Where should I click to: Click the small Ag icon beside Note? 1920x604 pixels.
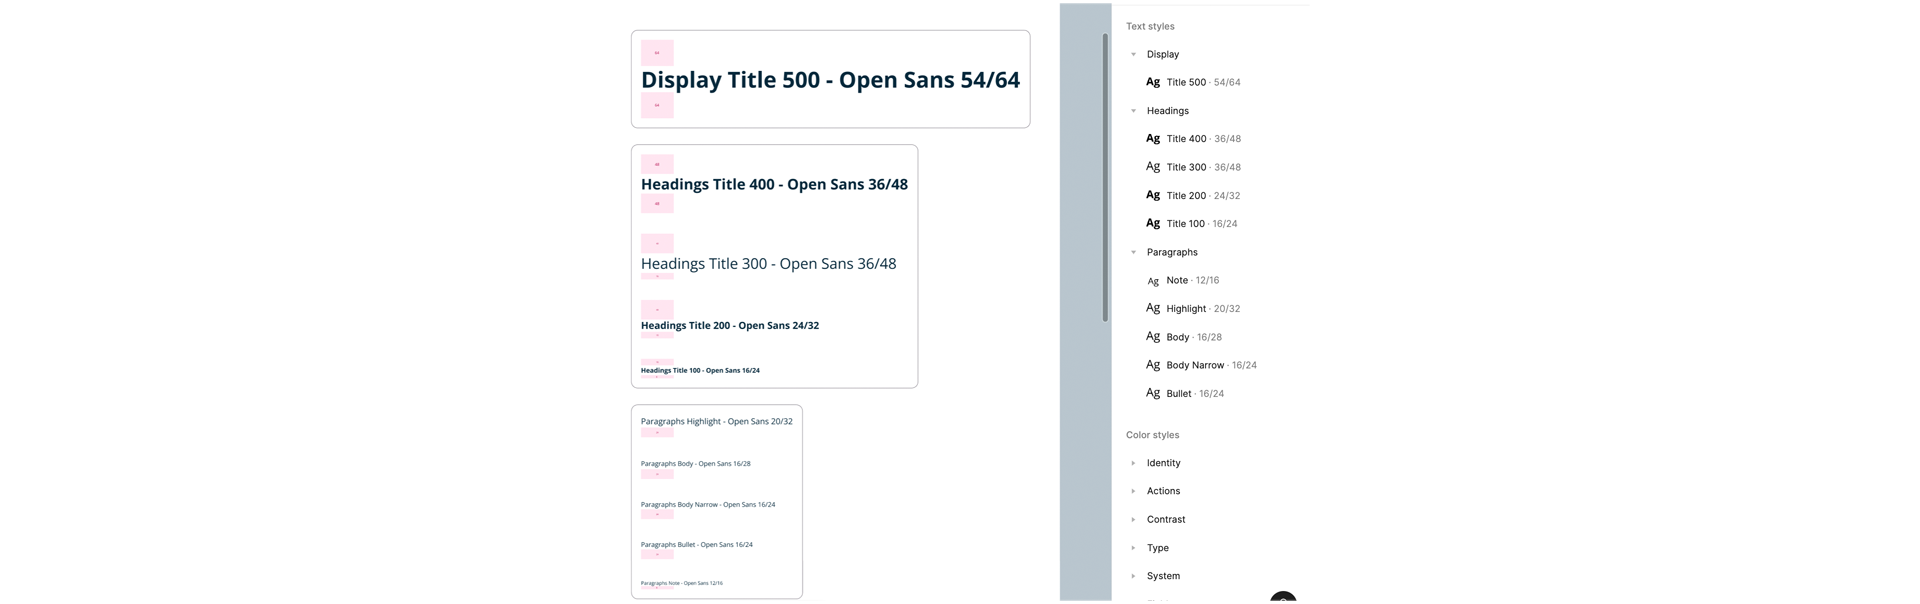(1152, 281)
